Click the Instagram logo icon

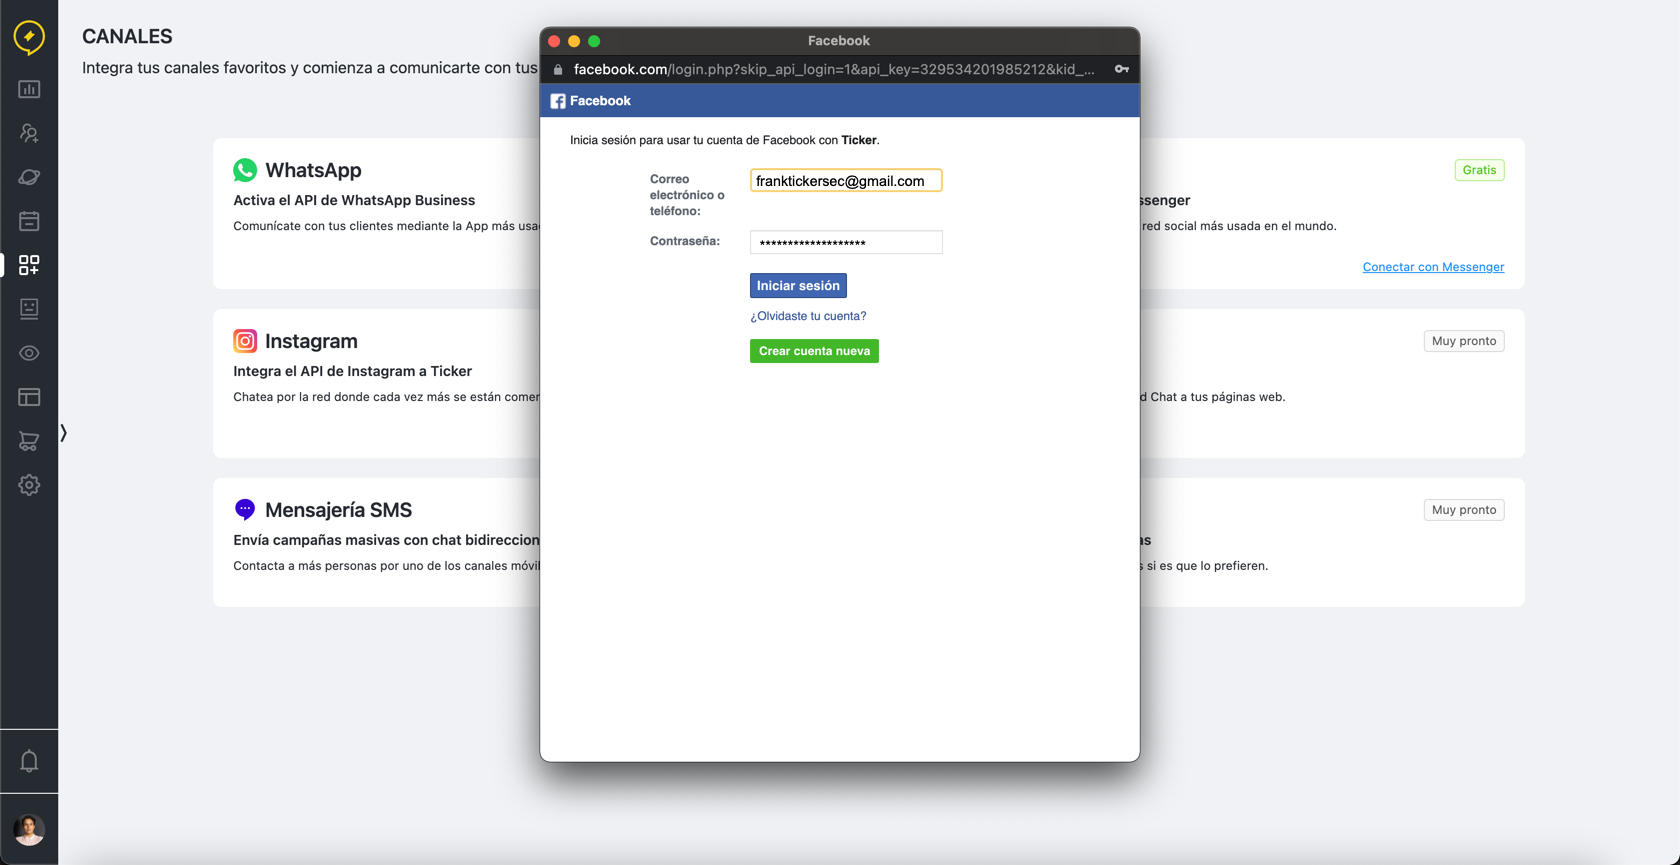coord(245,341)
